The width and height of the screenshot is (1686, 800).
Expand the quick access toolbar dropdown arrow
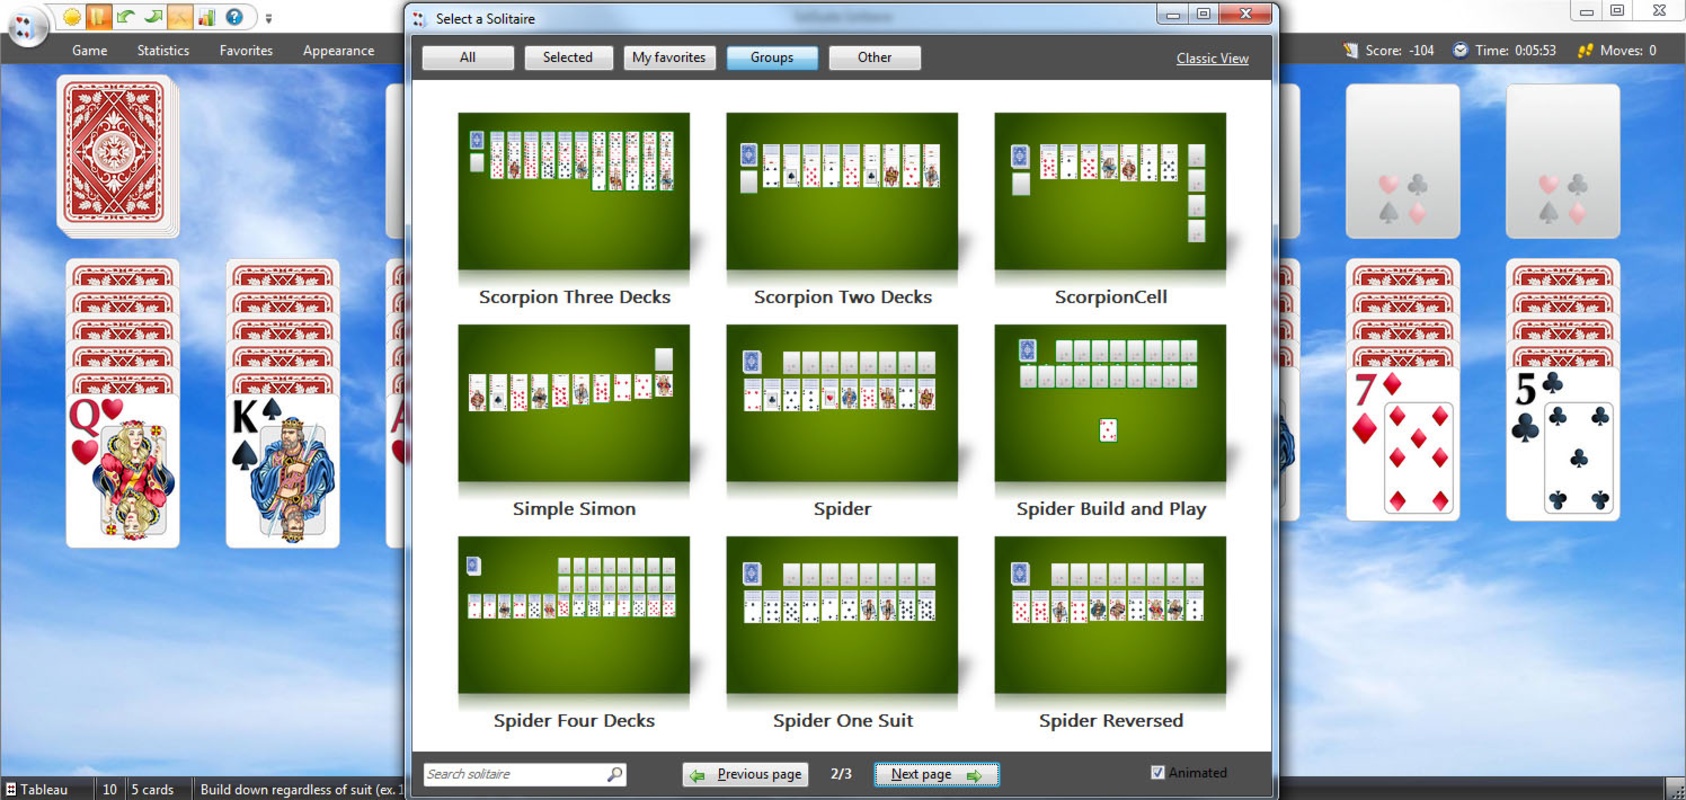(x=268, y=18)
